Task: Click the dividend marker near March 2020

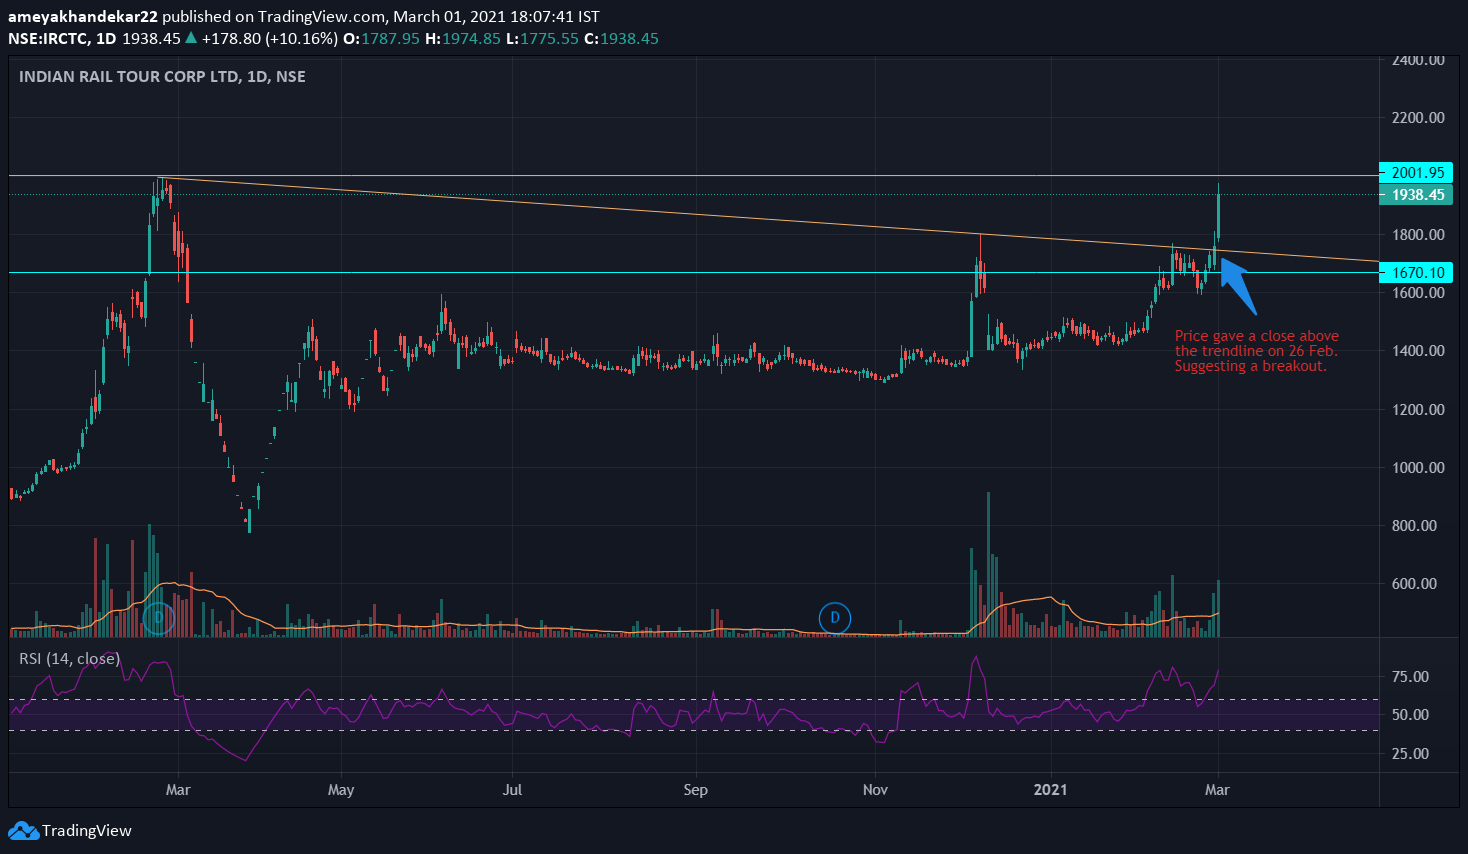Action: coord(158,618)
